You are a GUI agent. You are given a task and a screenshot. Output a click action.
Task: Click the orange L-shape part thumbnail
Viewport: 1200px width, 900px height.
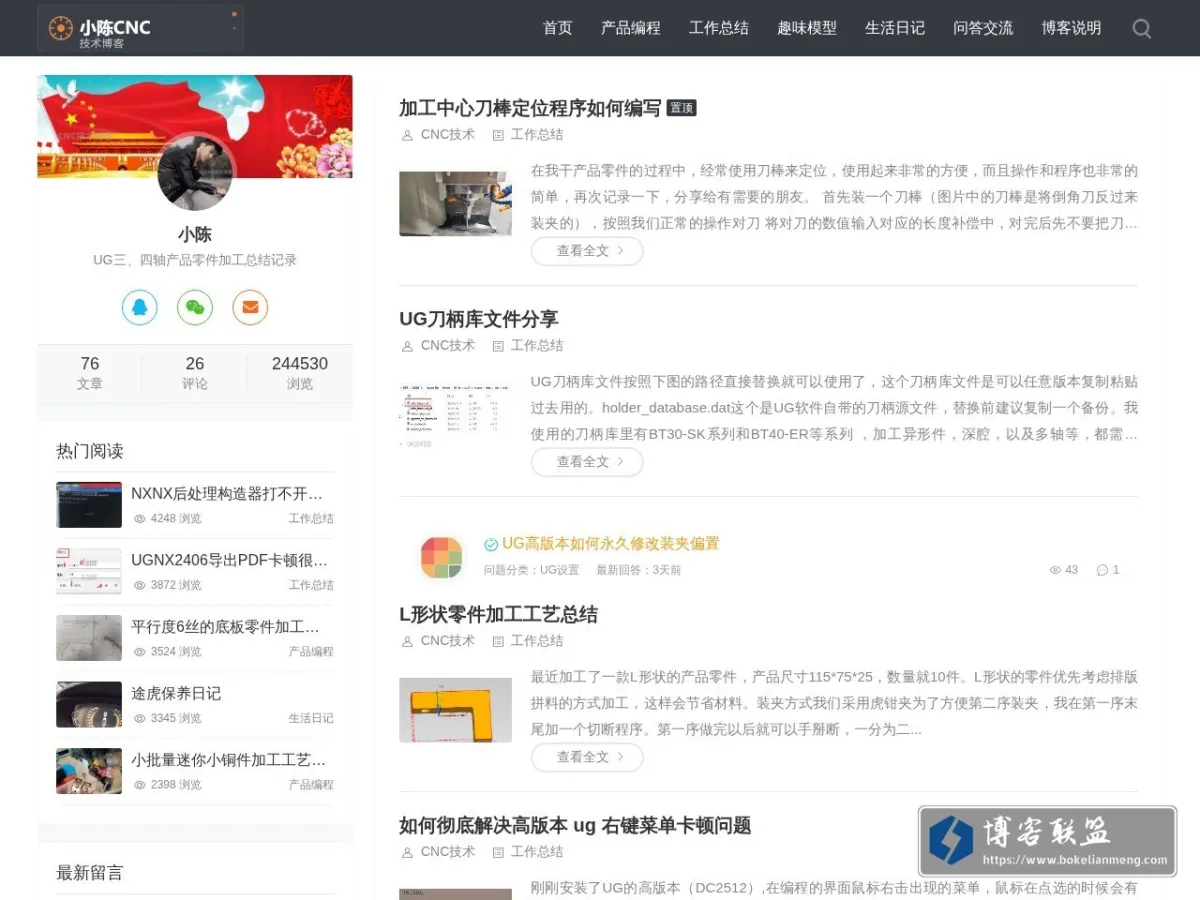pyautogui.click(x=455, y=710)
